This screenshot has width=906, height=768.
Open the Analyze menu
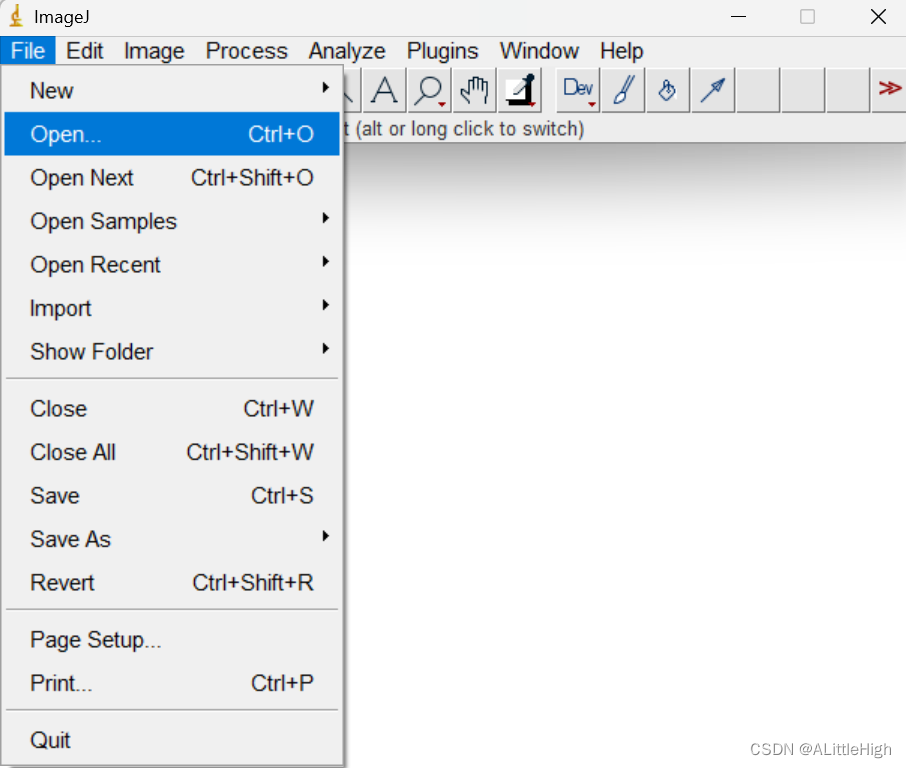(x=347, y=51)
